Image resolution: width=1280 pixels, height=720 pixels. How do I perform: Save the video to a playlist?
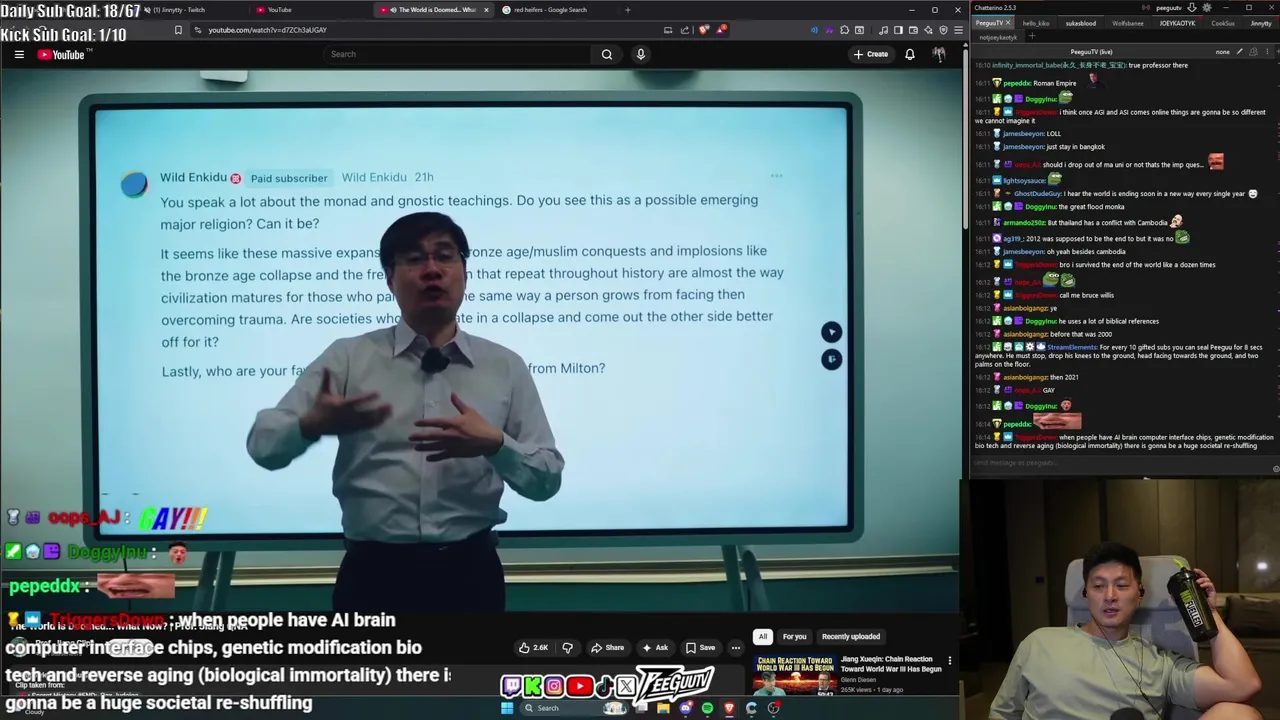[x=700, y=647]
